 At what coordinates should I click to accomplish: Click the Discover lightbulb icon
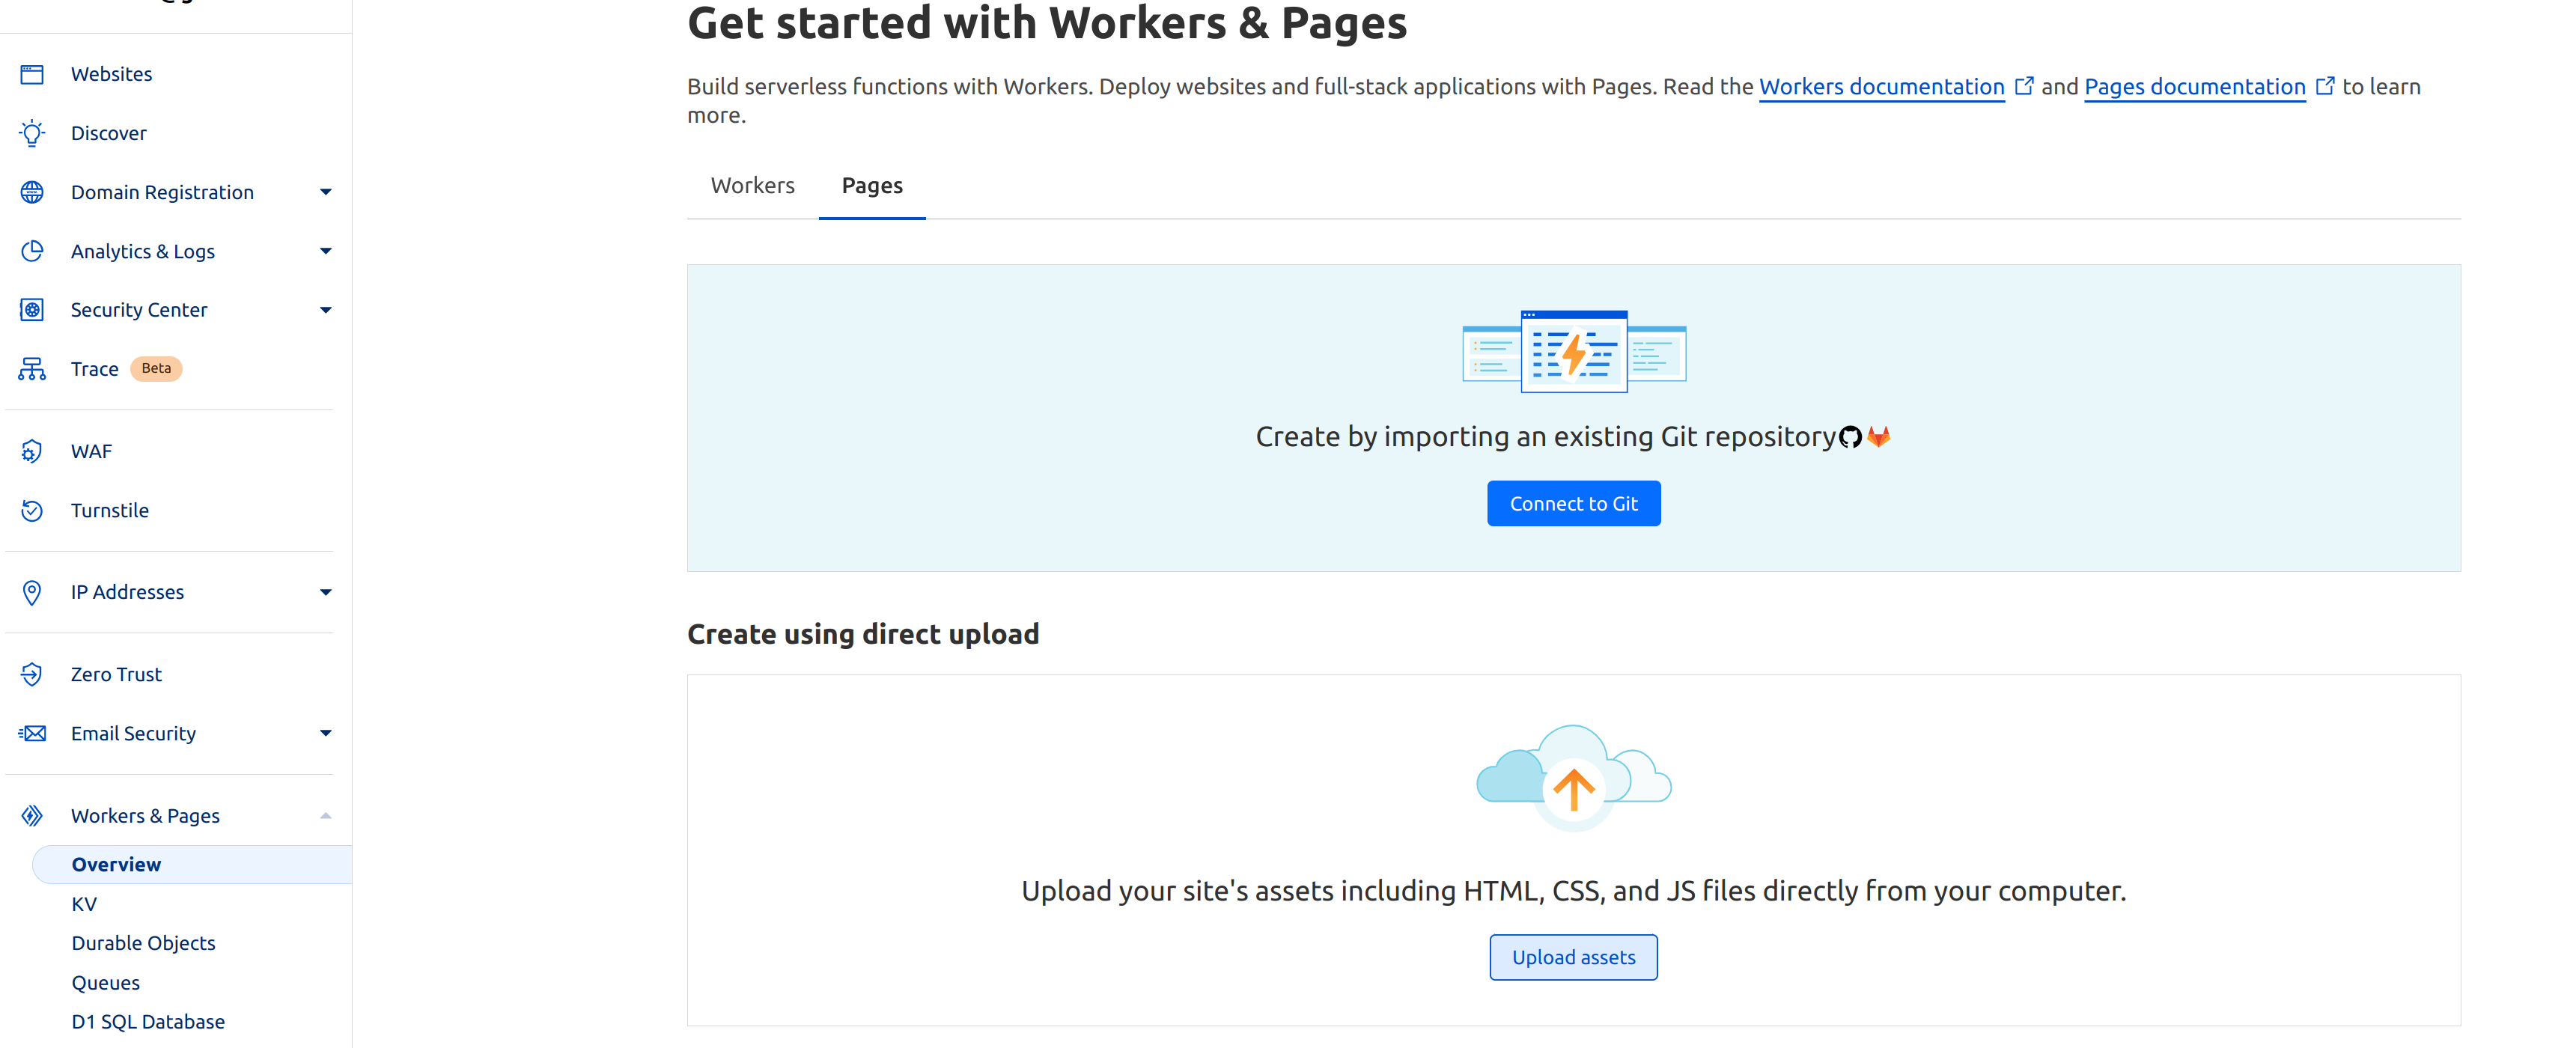(32, 133)
